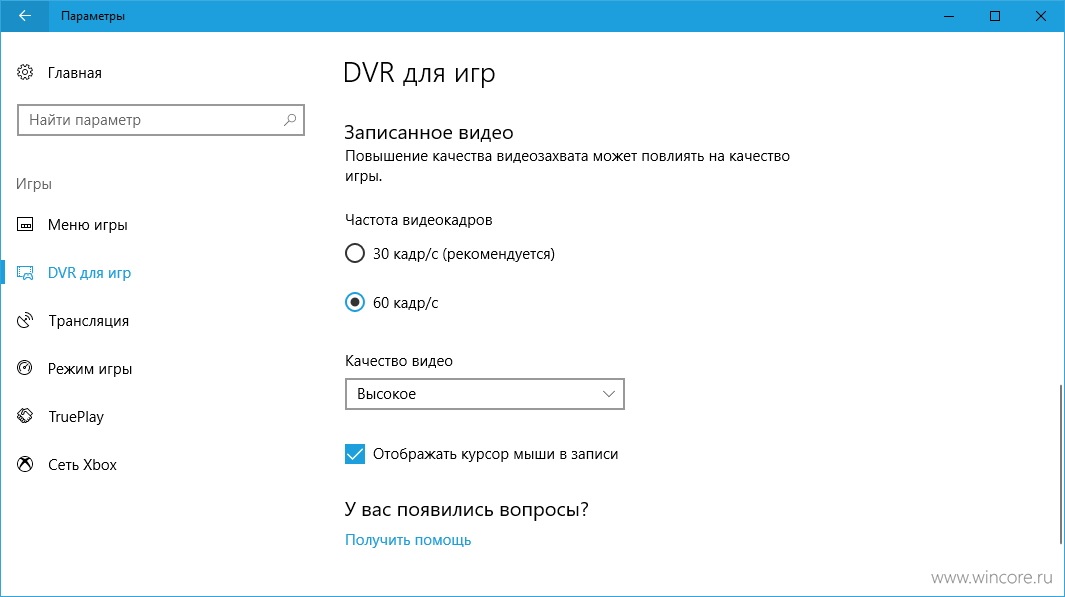
Task: Click the Режим игры gauge icon
Action: [x=25, y=368]
